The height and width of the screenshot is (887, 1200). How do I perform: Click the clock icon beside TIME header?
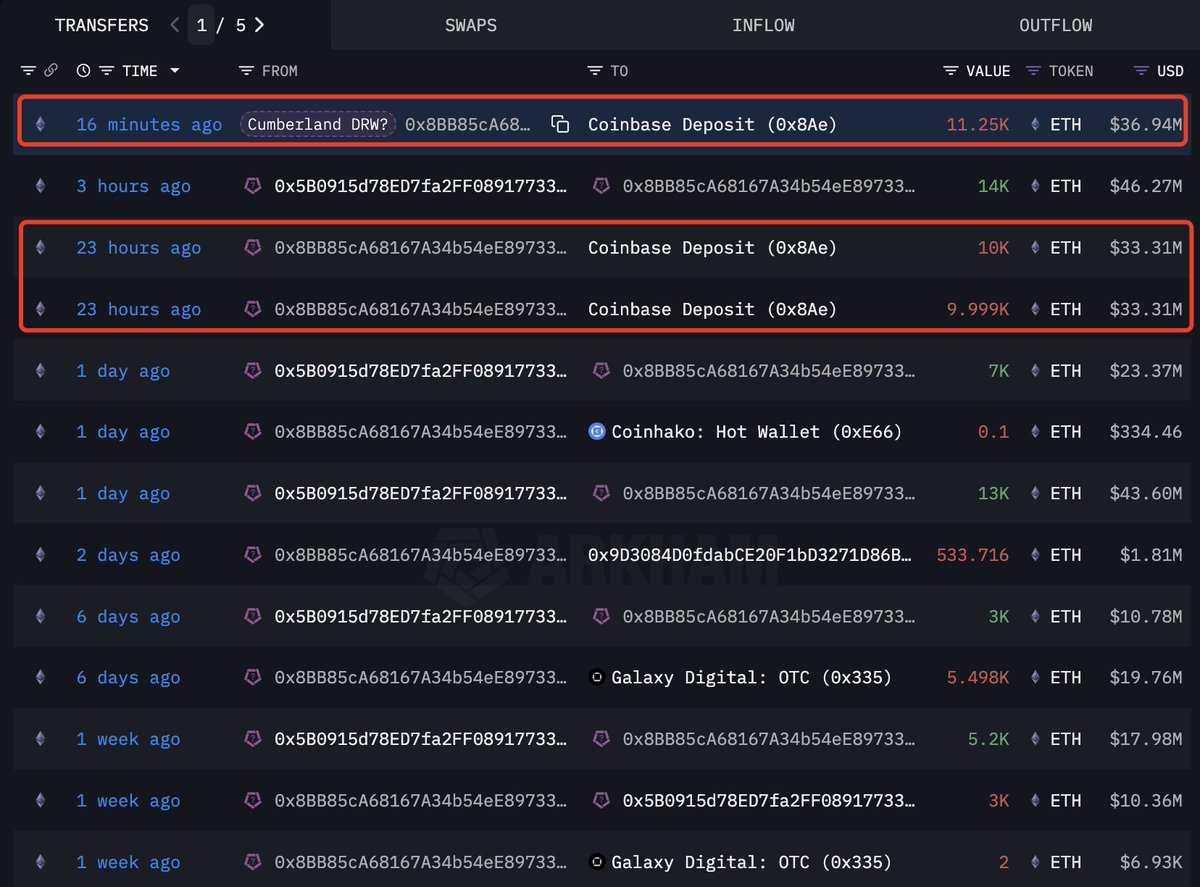click(x=83, y=71)
